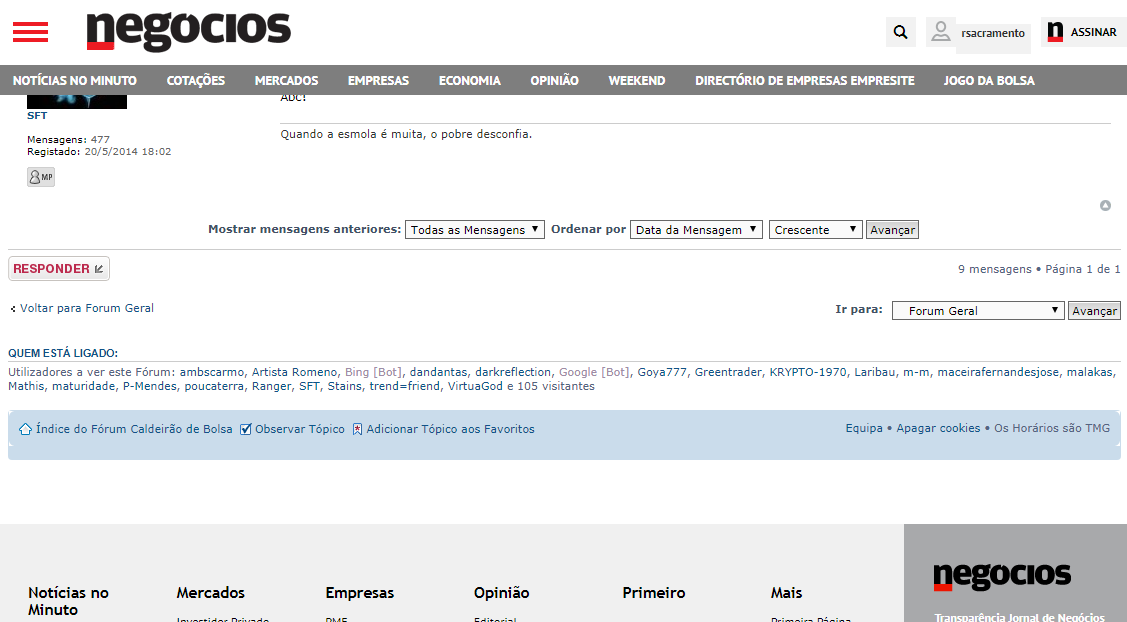Click Voltar para Forum Geral link
The image size is (1127, 622).
click(87, 308)
